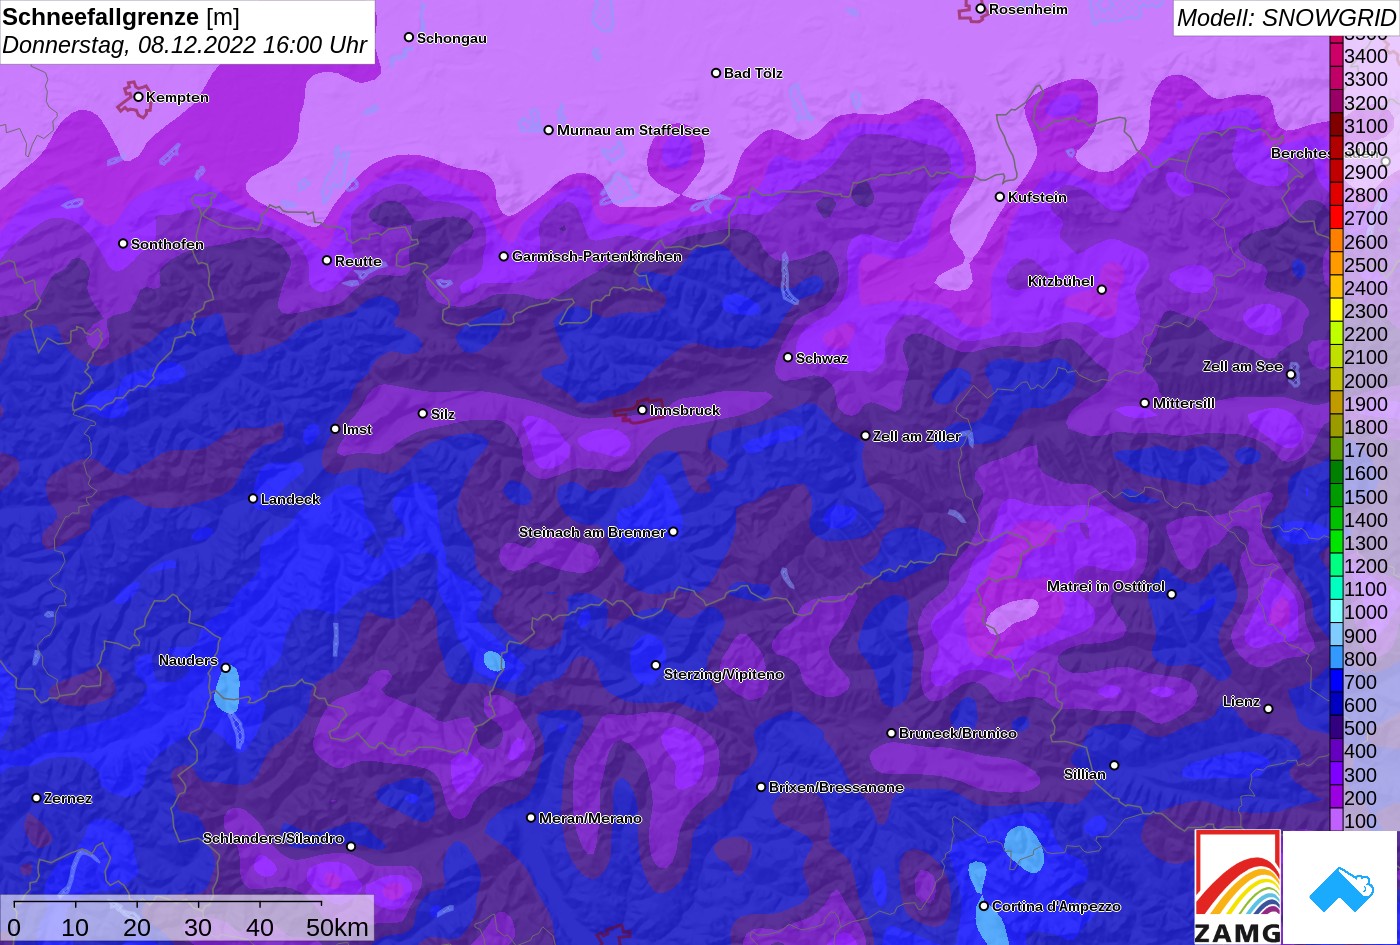Select the Zernez marker dot
The image size is (1400, 945).
(36, 798)
